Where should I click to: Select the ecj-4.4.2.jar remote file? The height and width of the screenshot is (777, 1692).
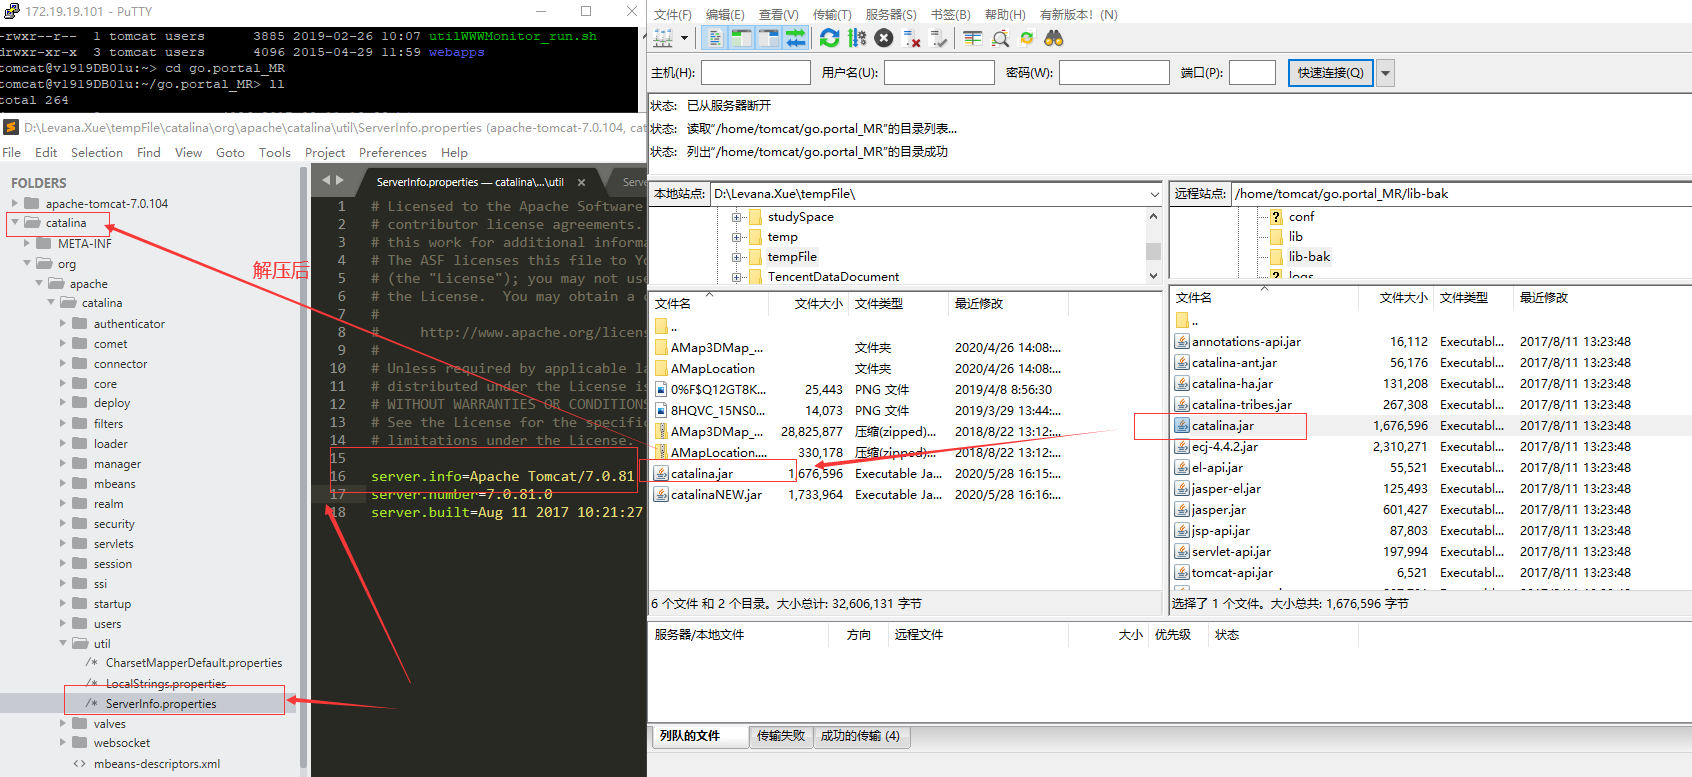(1224, 447)
